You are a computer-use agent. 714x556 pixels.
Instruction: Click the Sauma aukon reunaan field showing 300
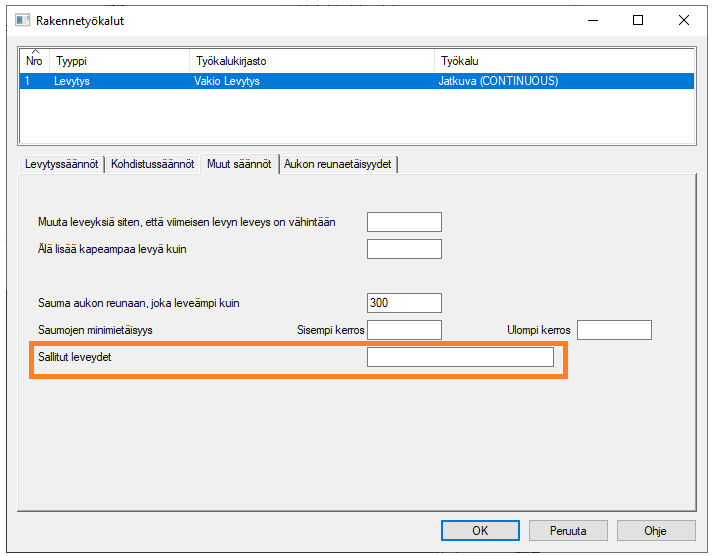pos(404,303)
